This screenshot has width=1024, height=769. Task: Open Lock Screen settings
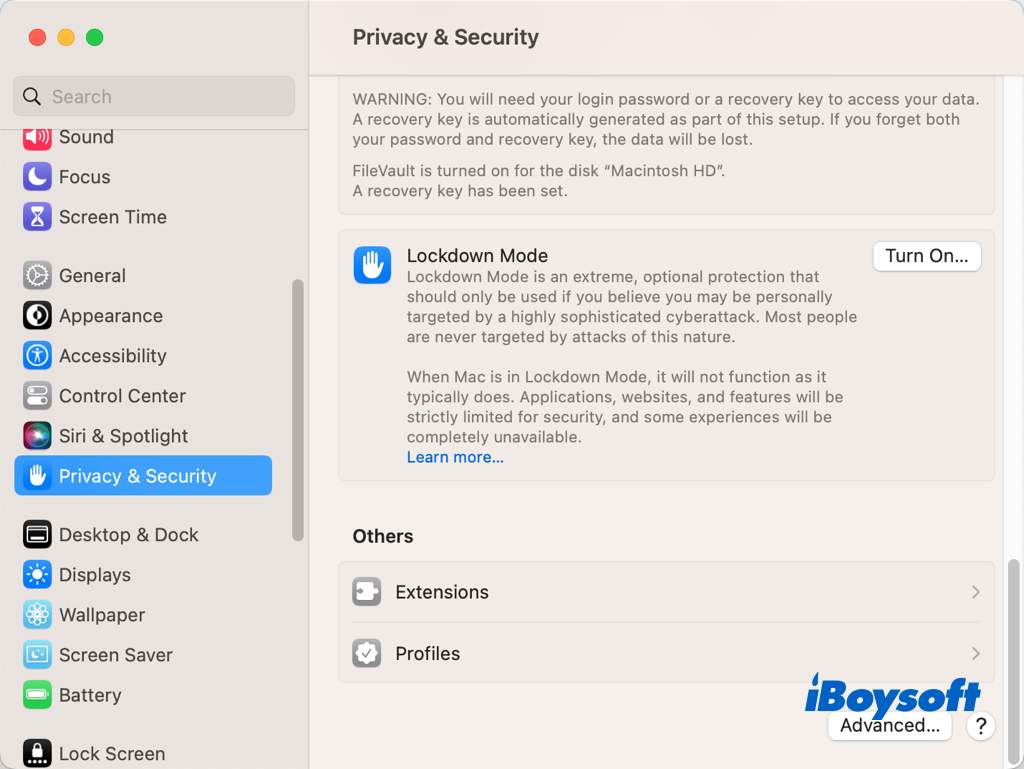pos(111,754)
